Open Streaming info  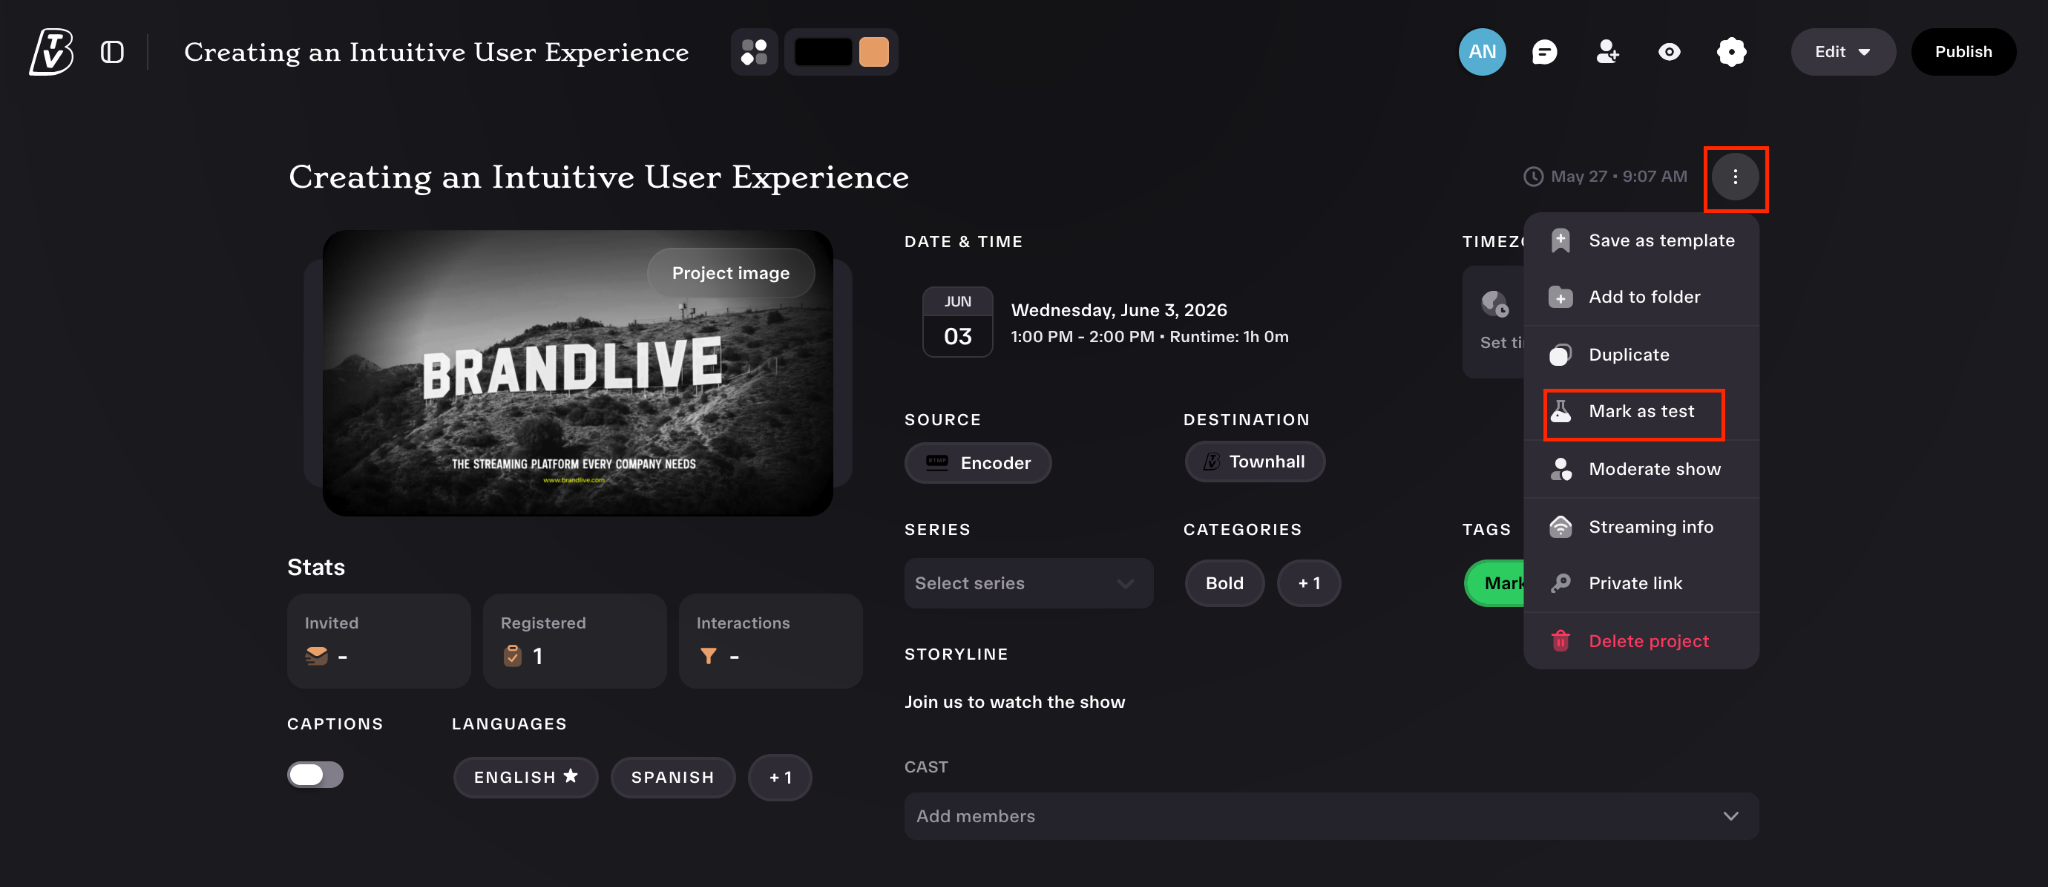coord(1641,527)
